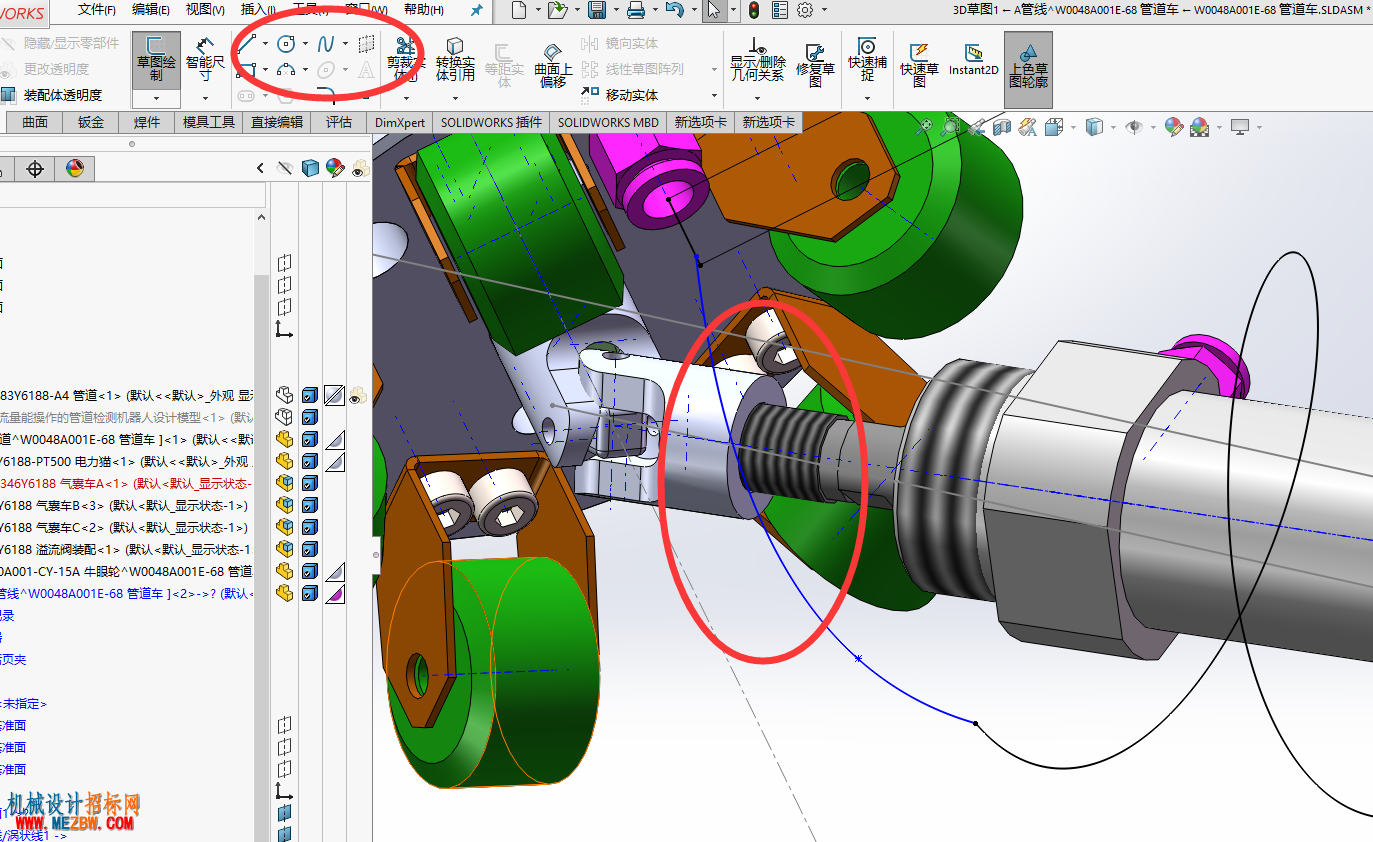Click the New document icon
Screen dimensions: 1373x842
(518, 10)
